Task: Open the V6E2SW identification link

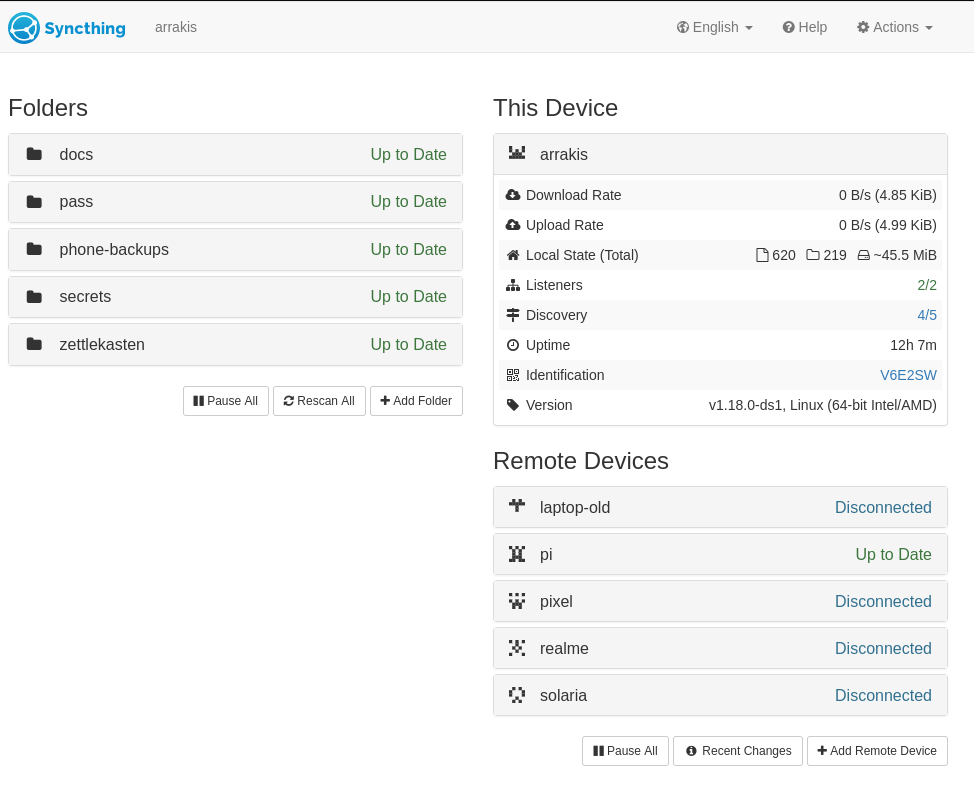Action: click(908, 375)
